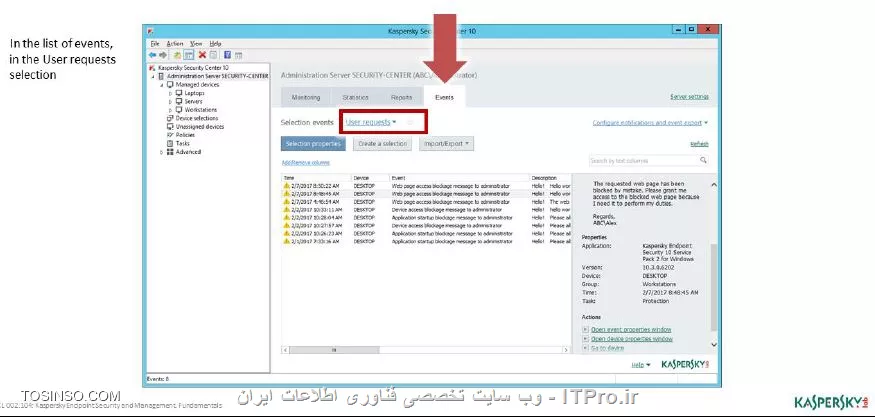The height and width of the screenshot is (417, 875).
Task: Click the horizontal scrollbar thumb below events list
Action: pyautogui.click(x=334, y=350)
